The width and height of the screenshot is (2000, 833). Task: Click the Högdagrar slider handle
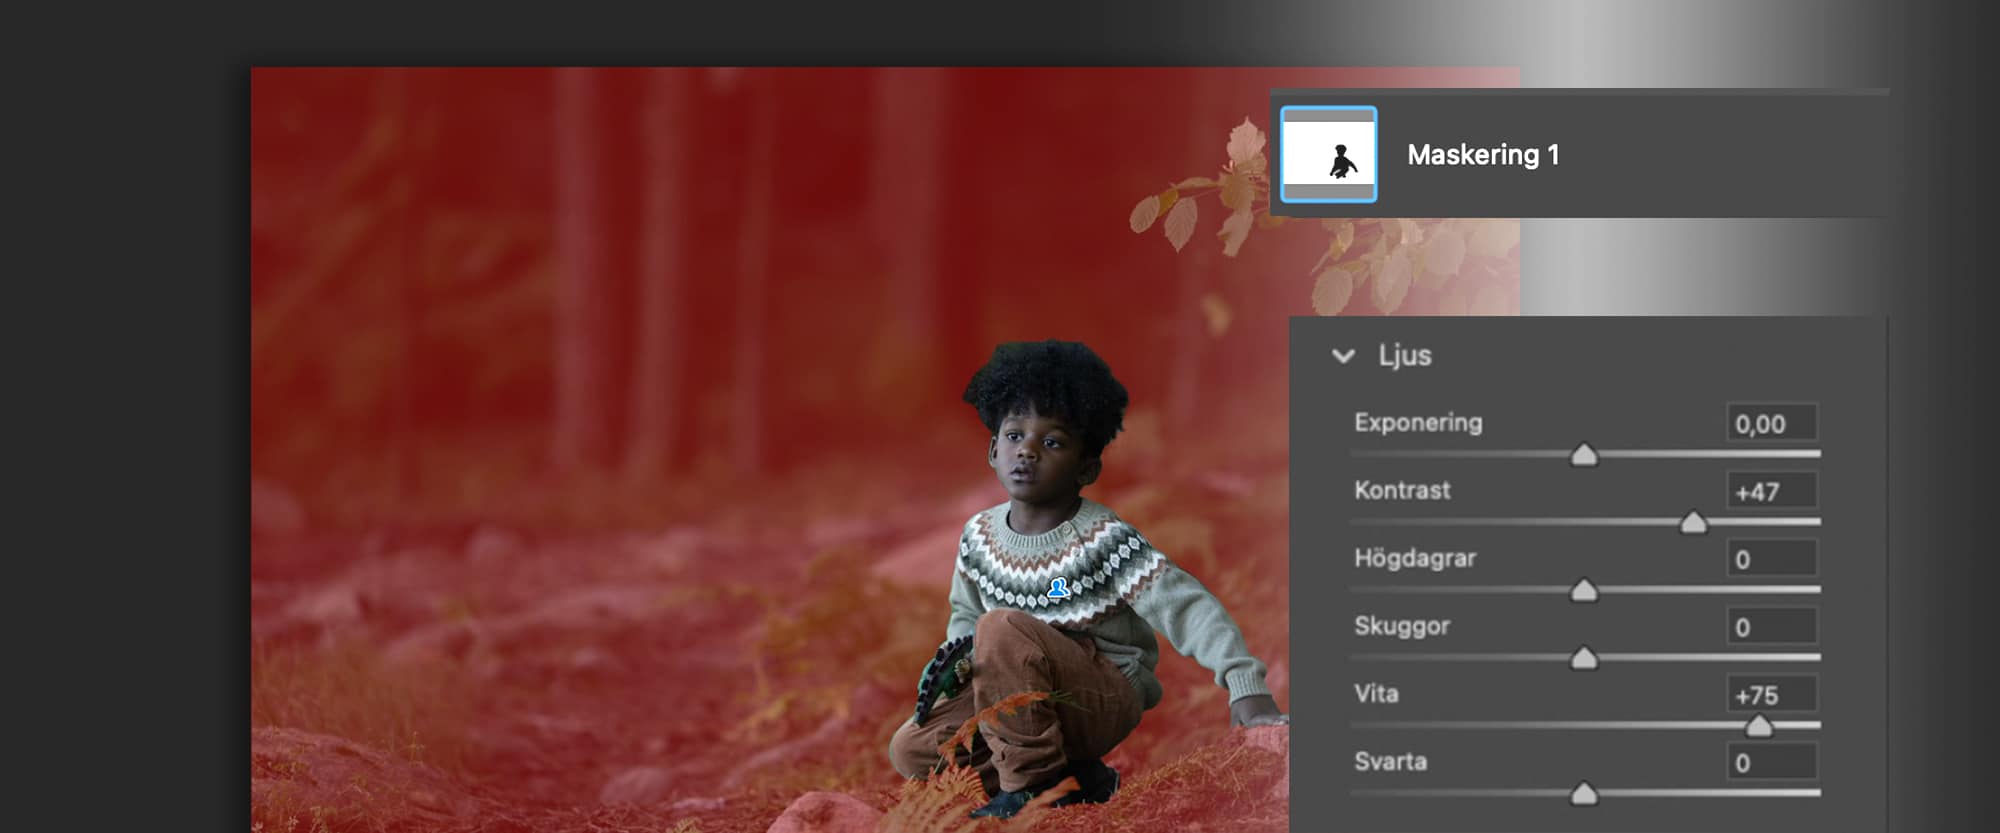(x=1584, y=591)
